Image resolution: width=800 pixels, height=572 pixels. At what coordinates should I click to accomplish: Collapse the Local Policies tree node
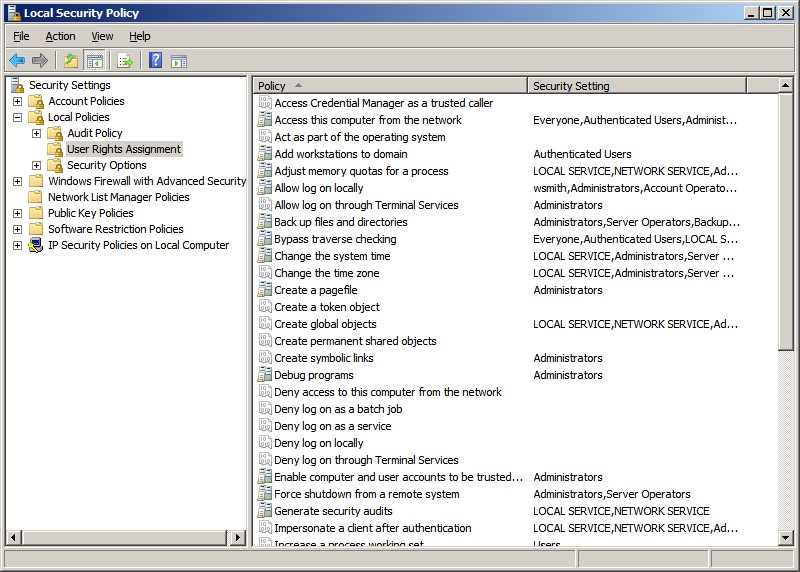pyautogui.click(x=17, y=117)
